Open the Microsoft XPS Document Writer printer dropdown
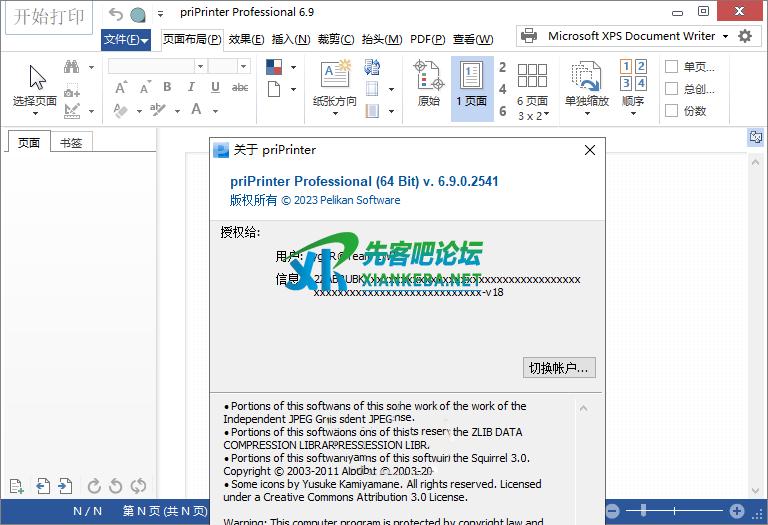 point(632,36)
